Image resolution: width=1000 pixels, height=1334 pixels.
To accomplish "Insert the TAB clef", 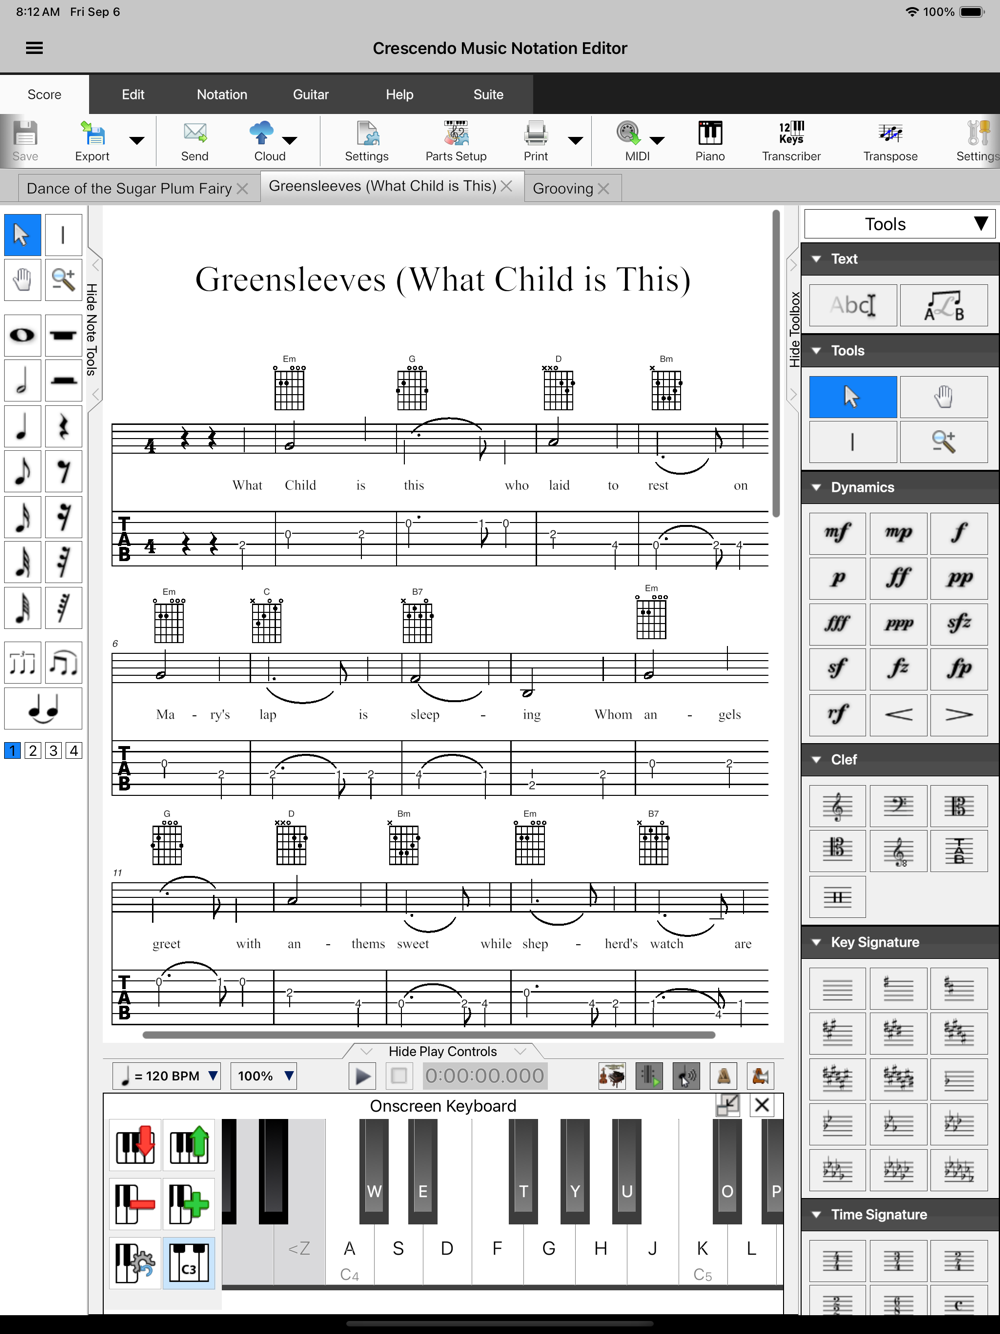I will (959, 850).
